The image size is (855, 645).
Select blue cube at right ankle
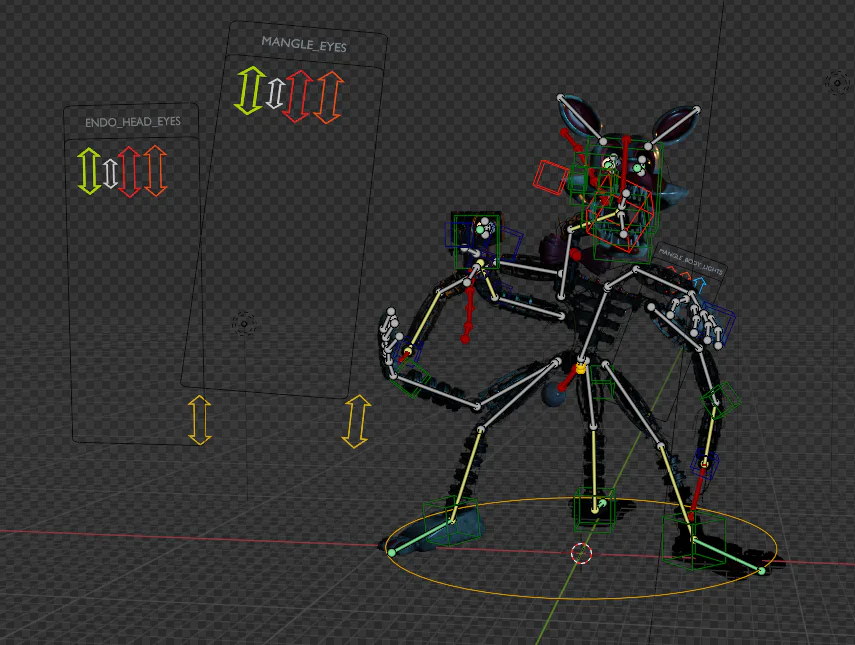click(705, 463)
